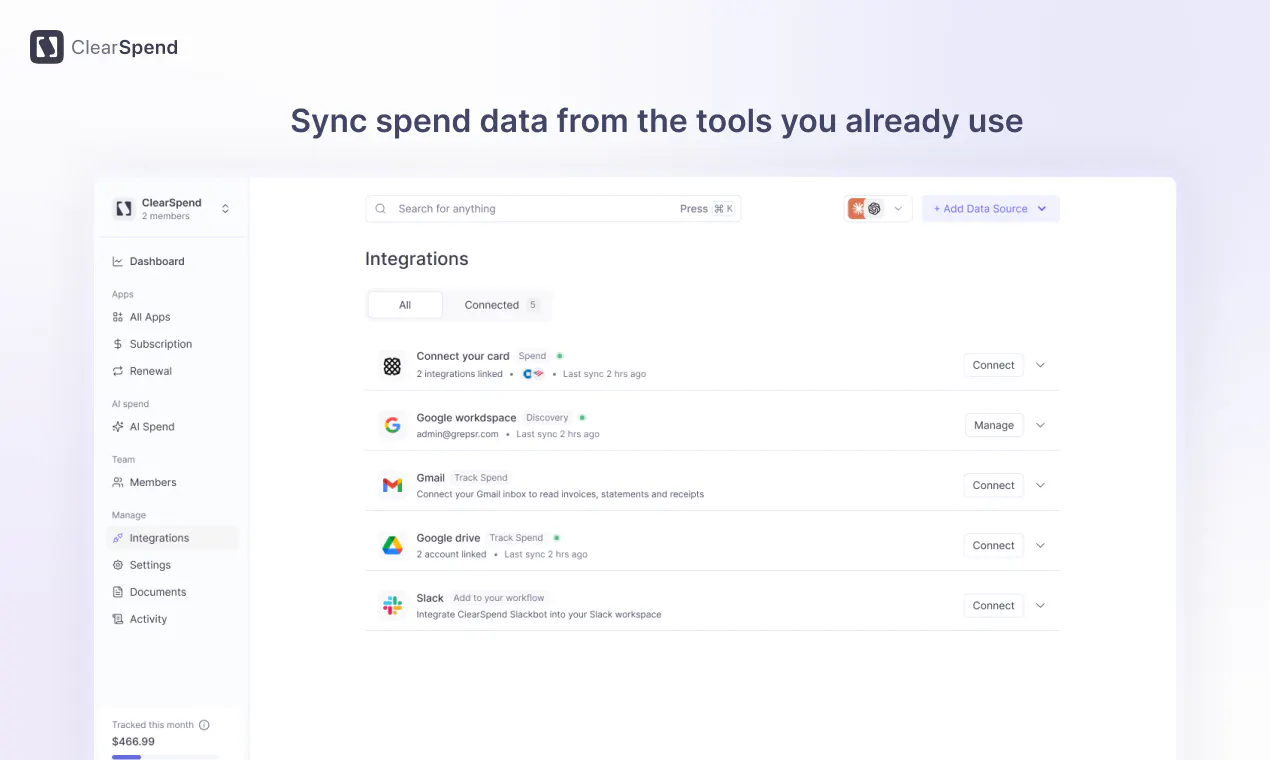Click the Google Drive triangle icon
This screenshot has width=1270, height=760.
coord(392,545)
